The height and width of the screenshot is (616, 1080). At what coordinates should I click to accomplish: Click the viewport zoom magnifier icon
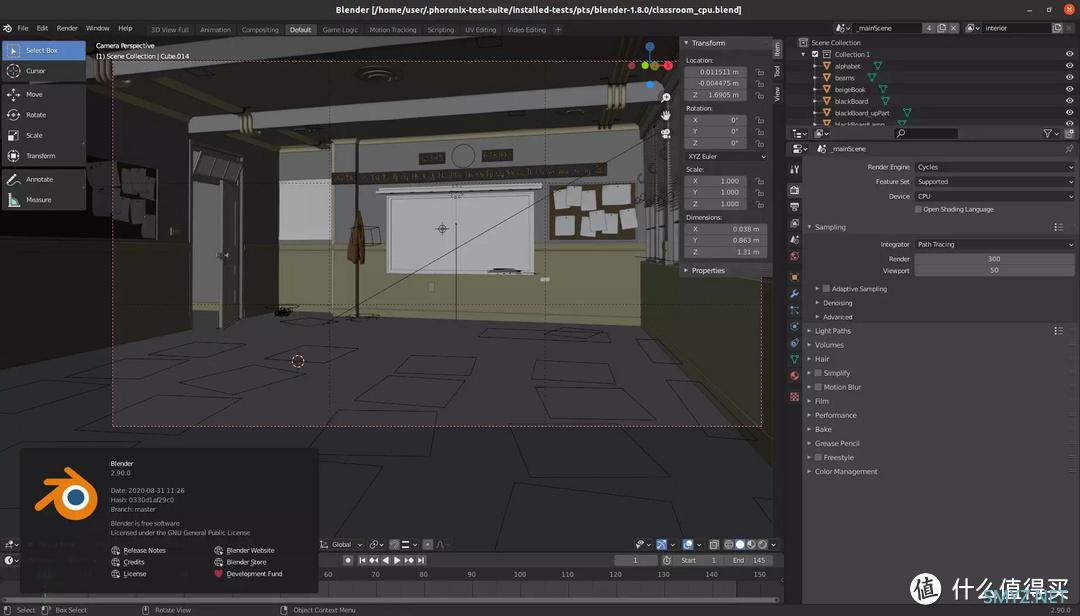[665, 98]
